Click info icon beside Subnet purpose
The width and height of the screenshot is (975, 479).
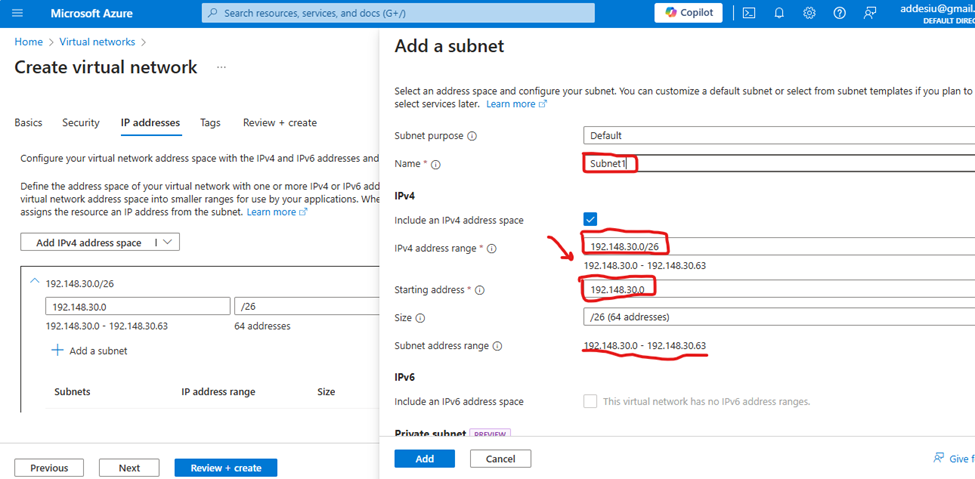[472, 135]
